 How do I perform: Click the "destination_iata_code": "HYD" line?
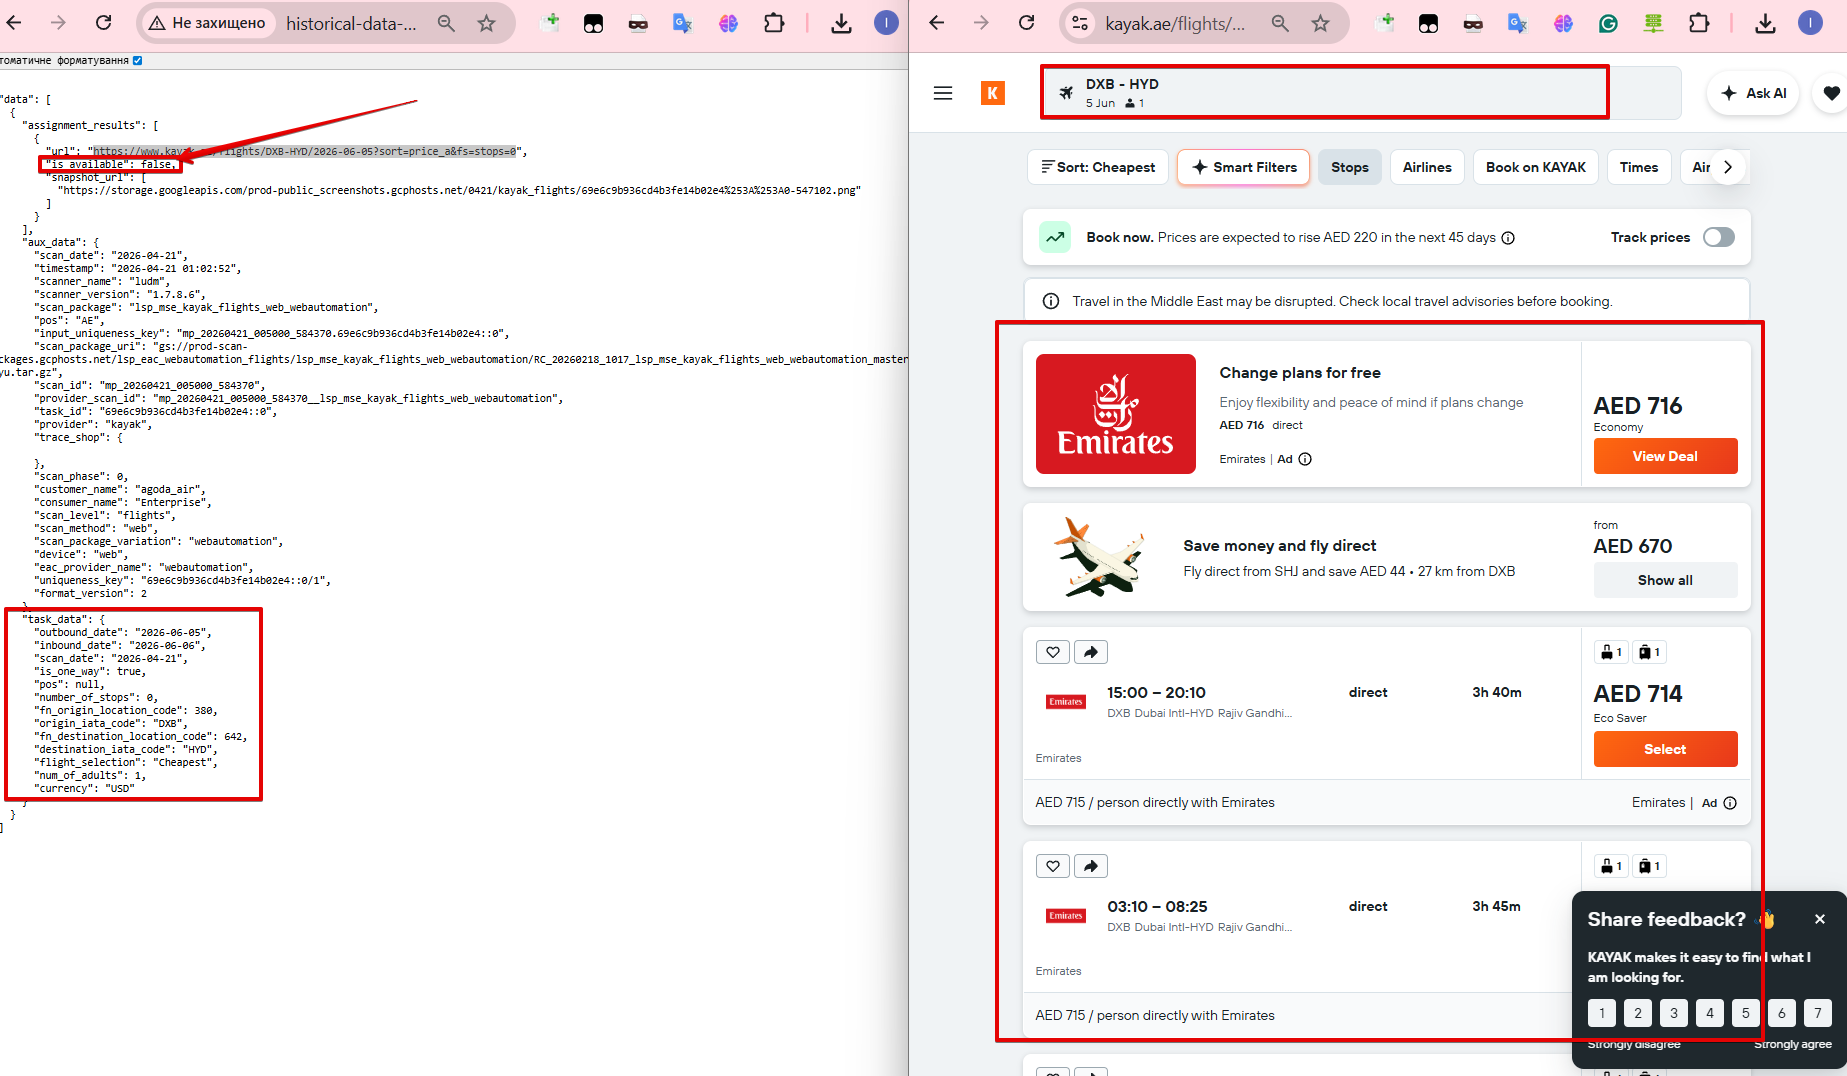[x=126, y=749]
